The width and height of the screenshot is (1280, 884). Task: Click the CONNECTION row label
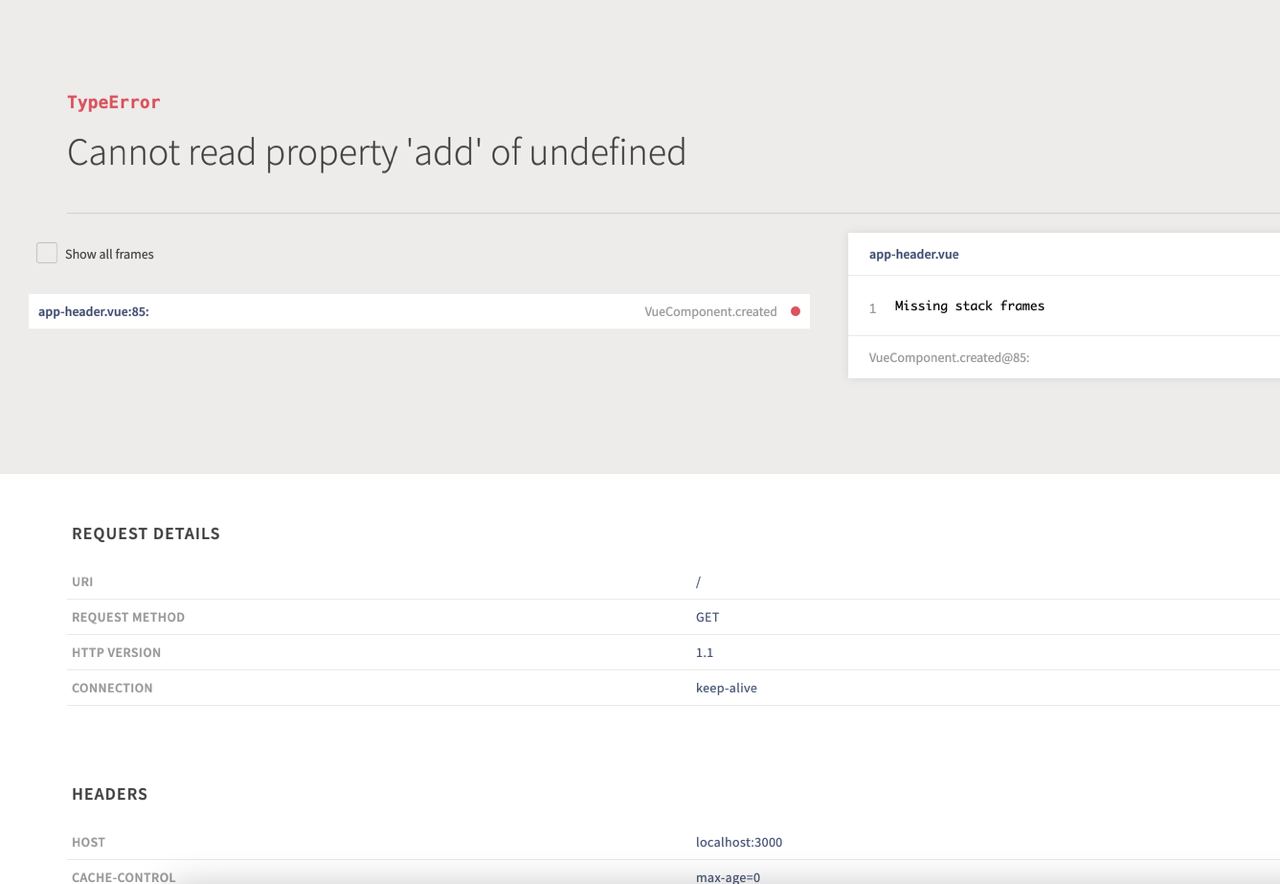(112, 688)
